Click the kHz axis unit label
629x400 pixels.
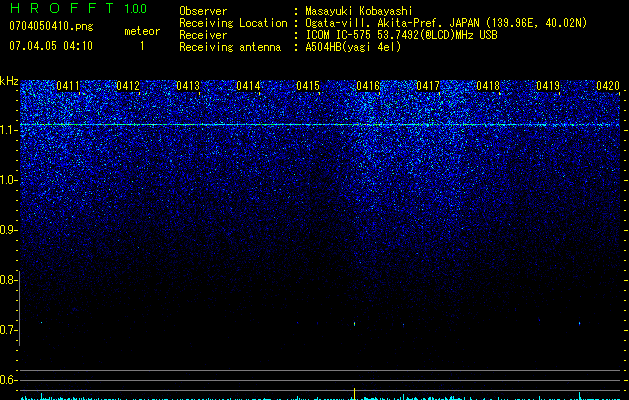(x=9, y=81)
